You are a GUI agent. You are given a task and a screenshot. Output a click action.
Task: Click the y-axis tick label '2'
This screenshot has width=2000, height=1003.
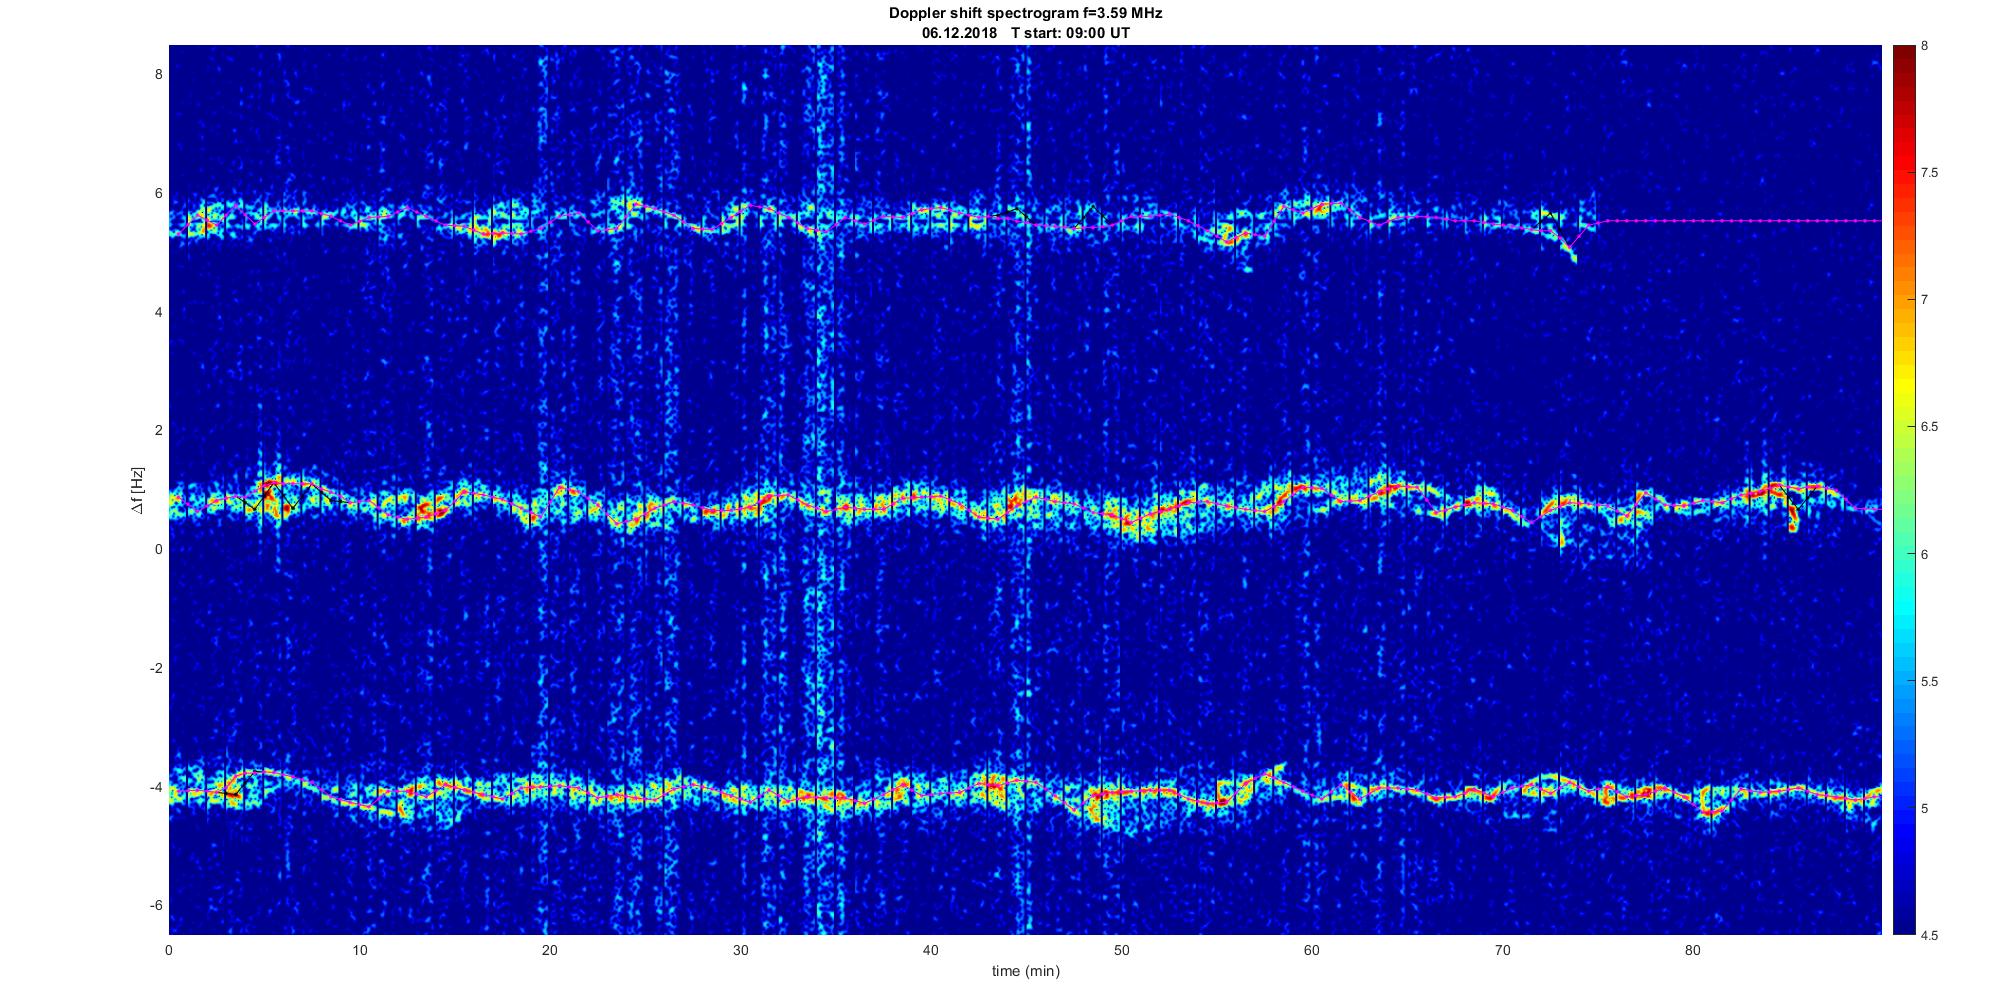(157, 431)
